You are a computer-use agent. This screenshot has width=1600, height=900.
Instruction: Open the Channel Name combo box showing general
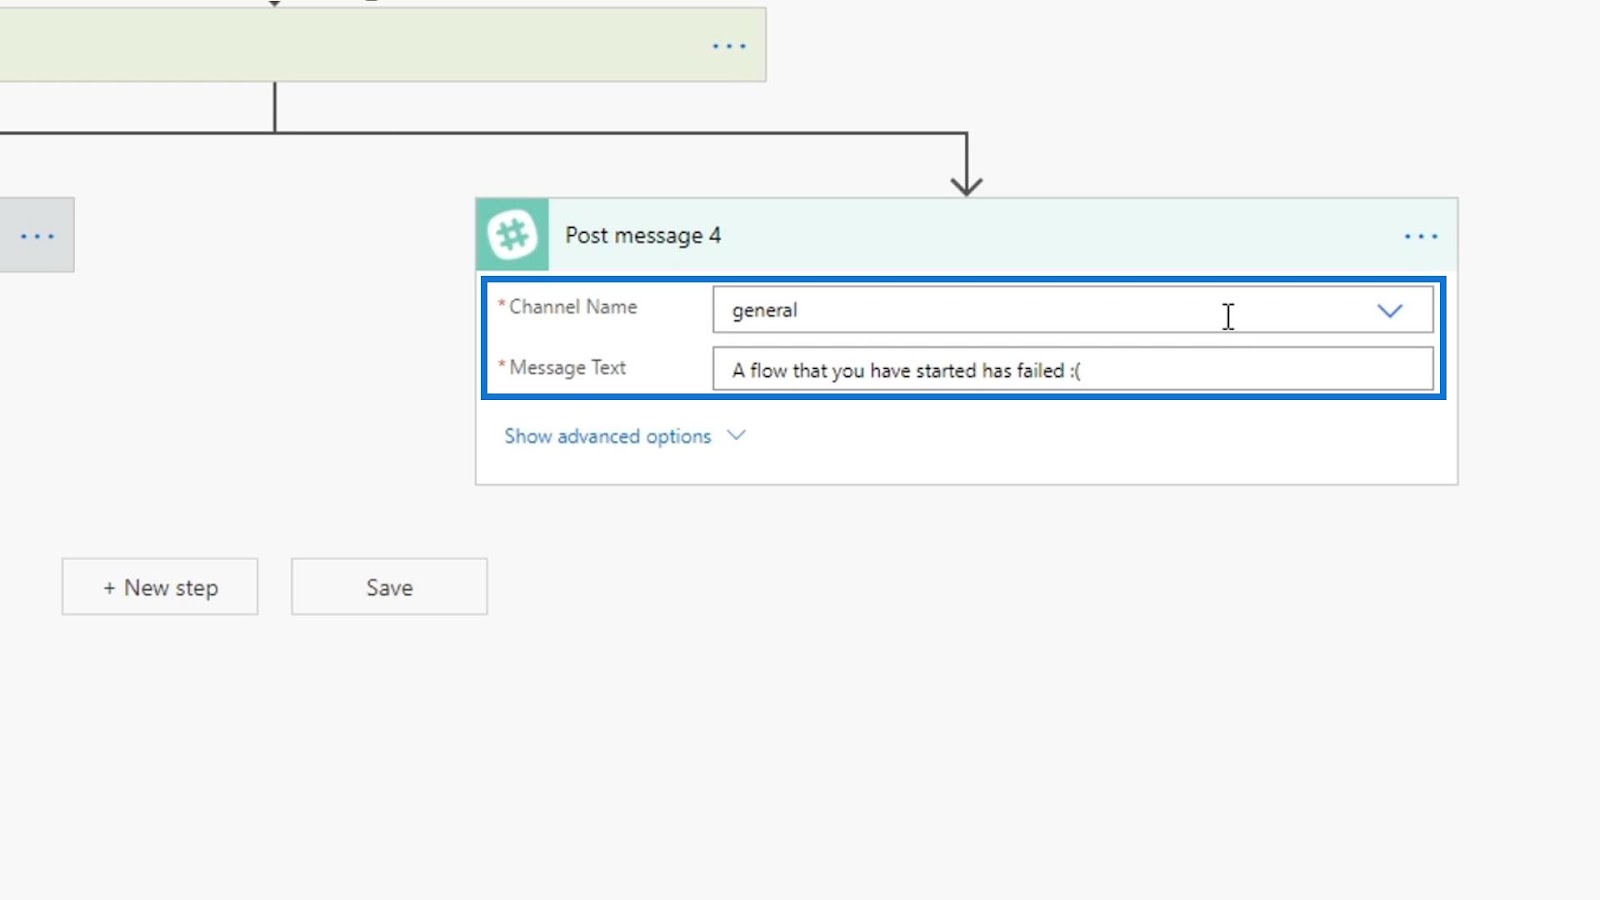point(1072,310)
